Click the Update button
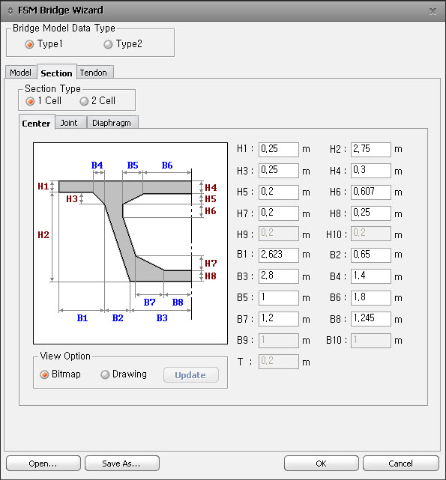The image size is (446, 480). click(x=191, y=375)
